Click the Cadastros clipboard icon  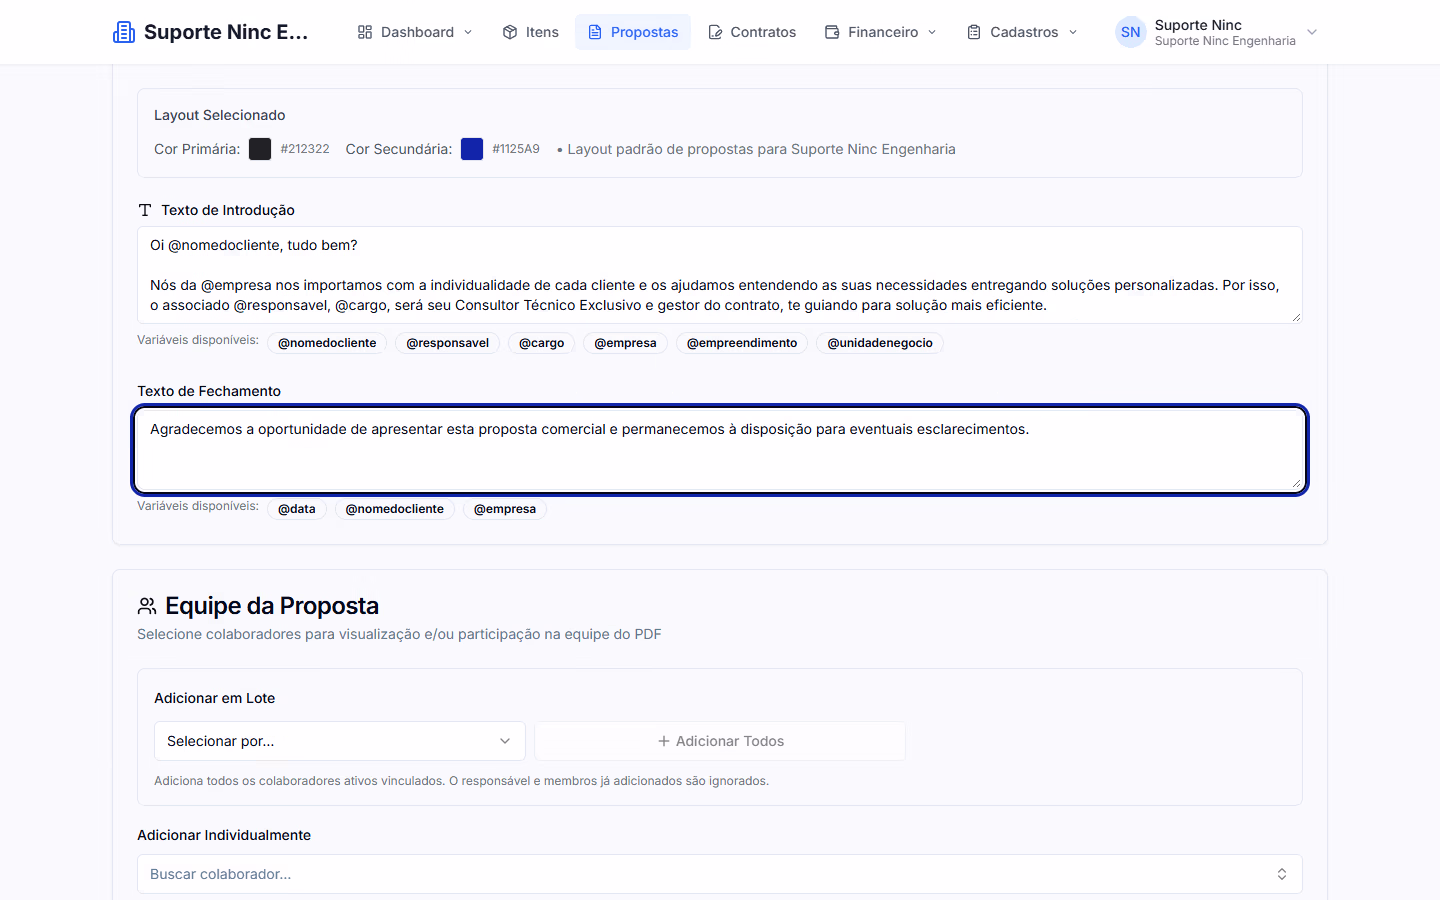coord(974,32)
